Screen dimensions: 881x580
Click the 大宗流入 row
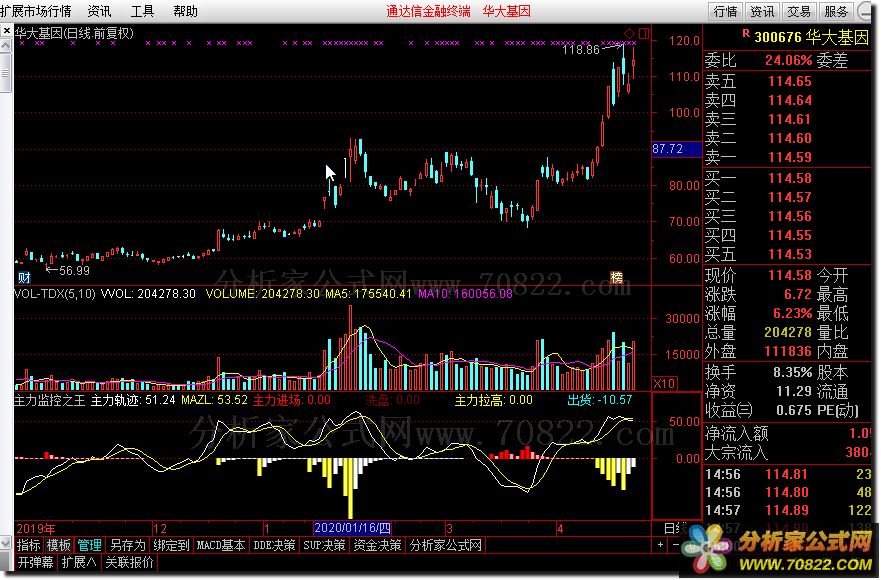(x=788, y=452)
